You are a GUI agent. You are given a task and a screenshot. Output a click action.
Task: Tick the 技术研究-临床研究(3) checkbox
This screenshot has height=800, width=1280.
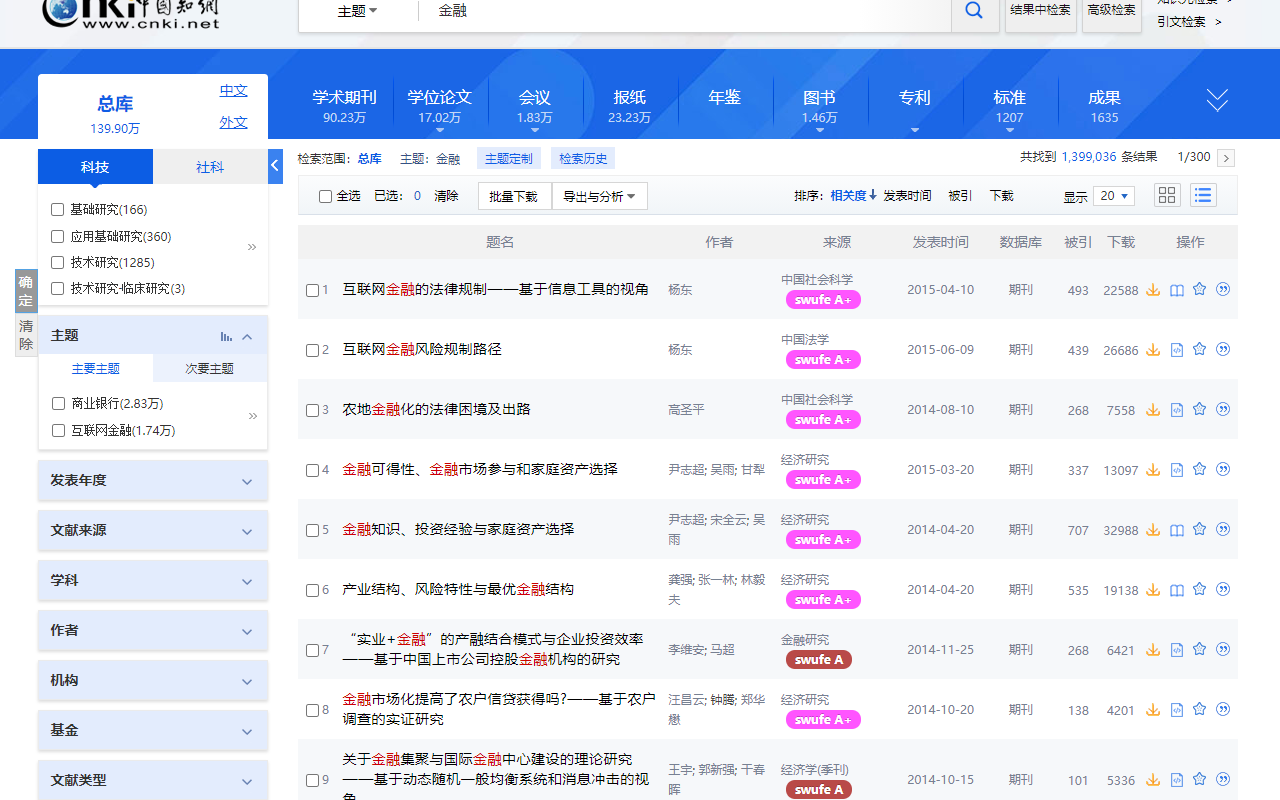click(x=58, y=289)
